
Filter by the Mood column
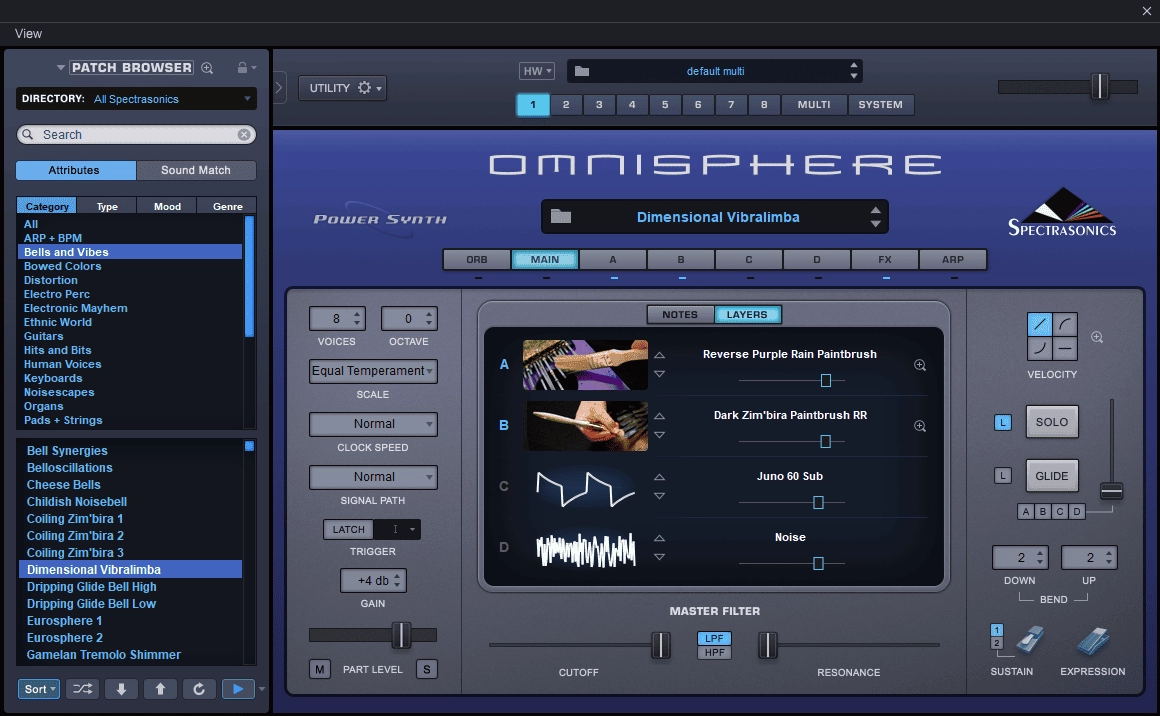167,206
